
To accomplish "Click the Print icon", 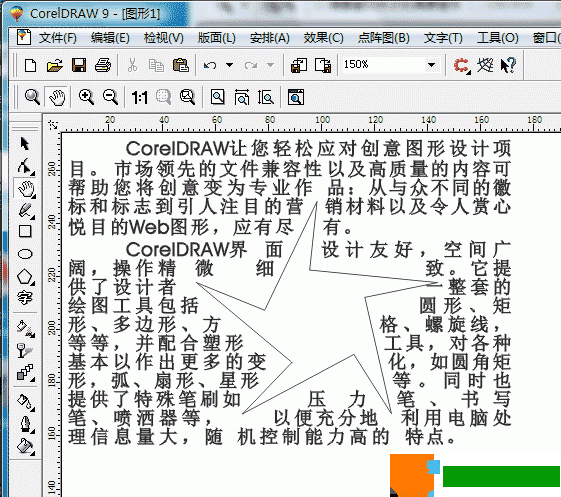I will (103, 65).
